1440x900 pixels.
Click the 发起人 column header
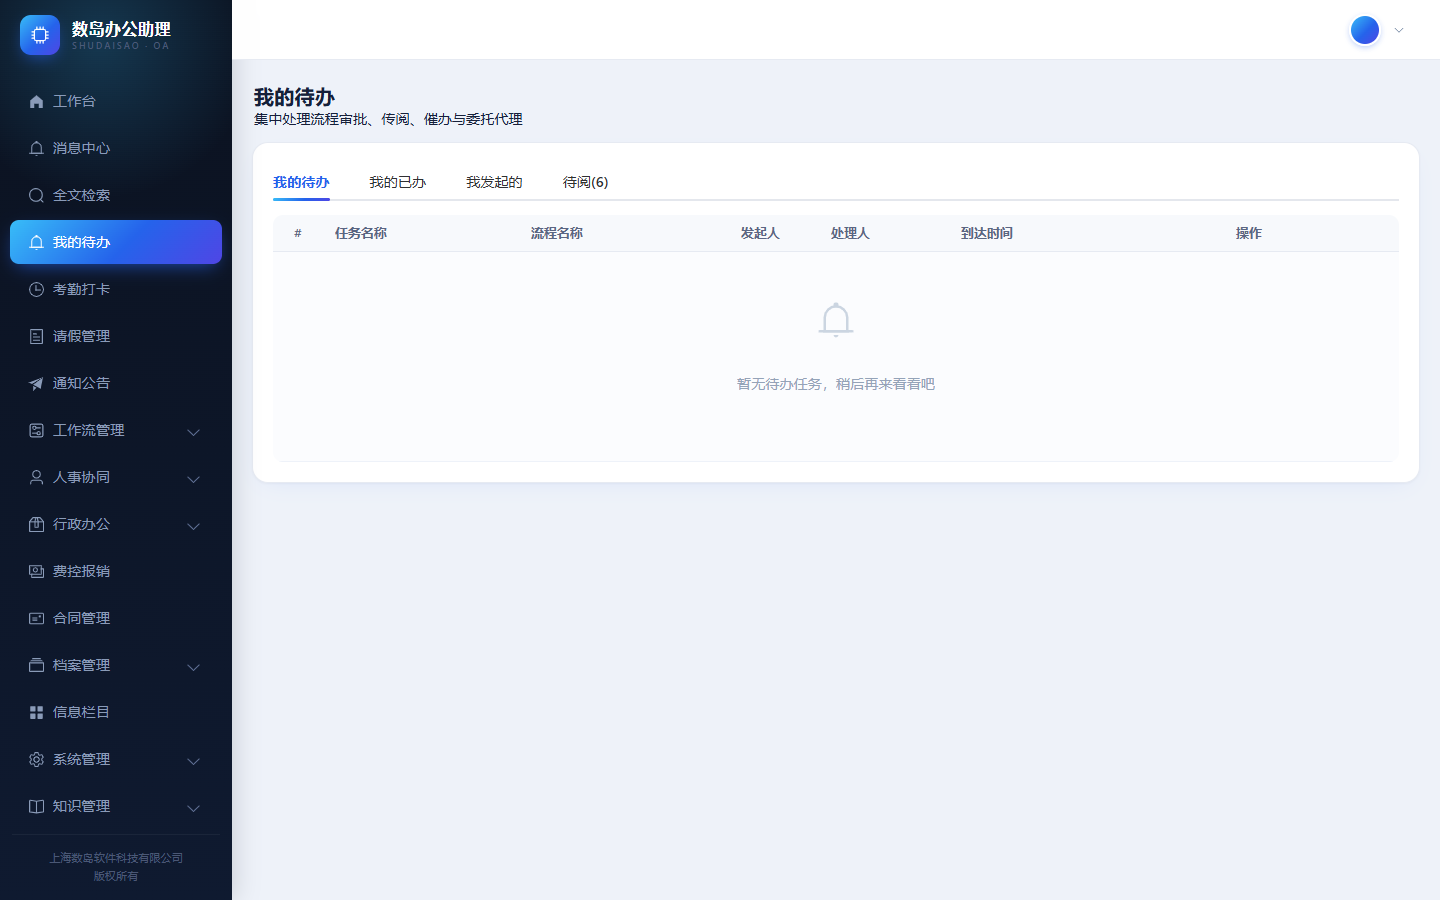pos(760,233)
